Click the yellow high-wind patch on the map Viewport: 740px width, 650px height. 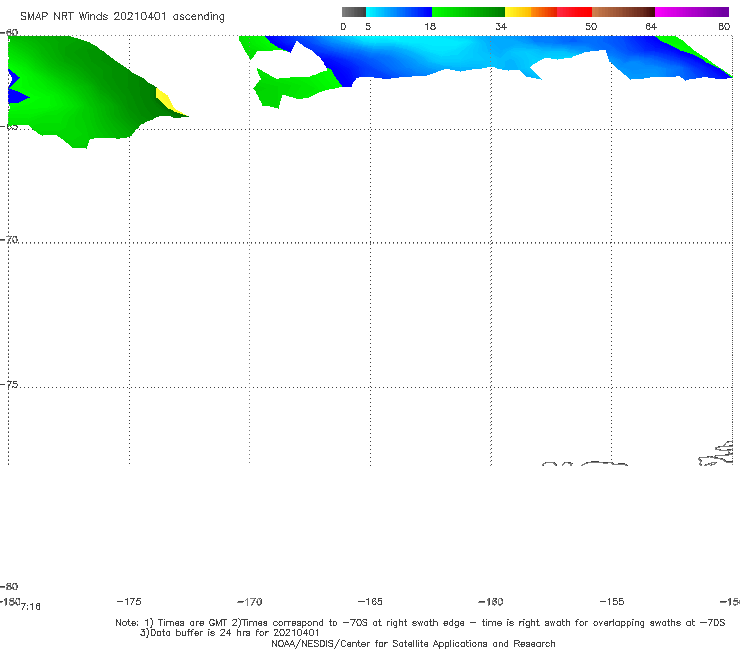click(x=166, y=101)
